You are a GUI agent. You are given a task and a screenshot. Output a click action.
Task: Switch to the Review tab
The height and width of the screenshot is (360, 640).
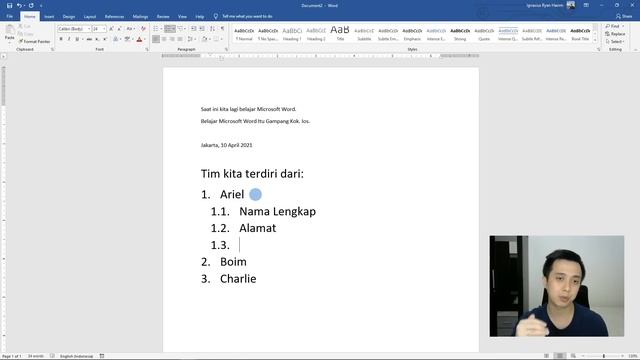(163, 17)
